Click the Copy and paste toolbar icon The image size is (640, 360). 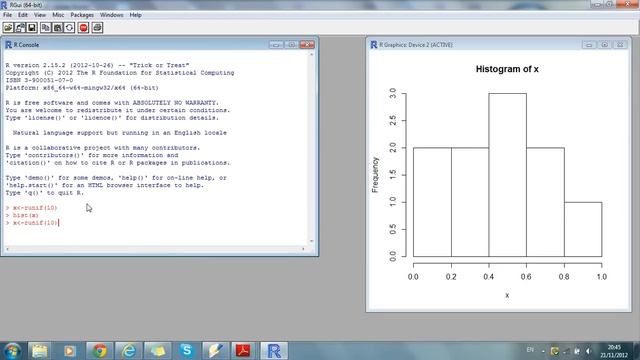point(69,28)
